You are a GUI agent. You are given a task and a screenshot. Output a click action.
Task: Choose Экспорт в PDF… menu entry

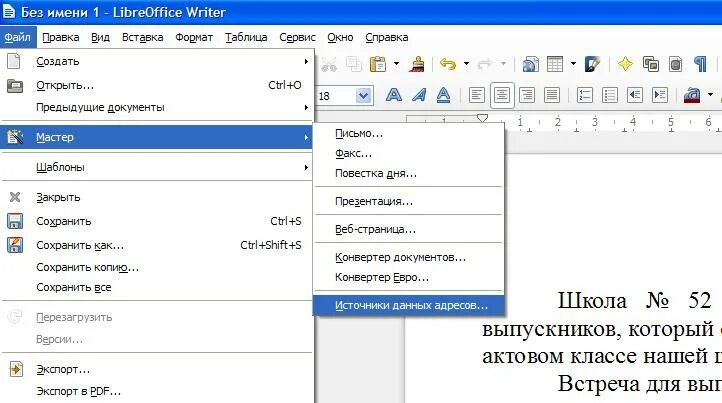[x=157, y=391]
